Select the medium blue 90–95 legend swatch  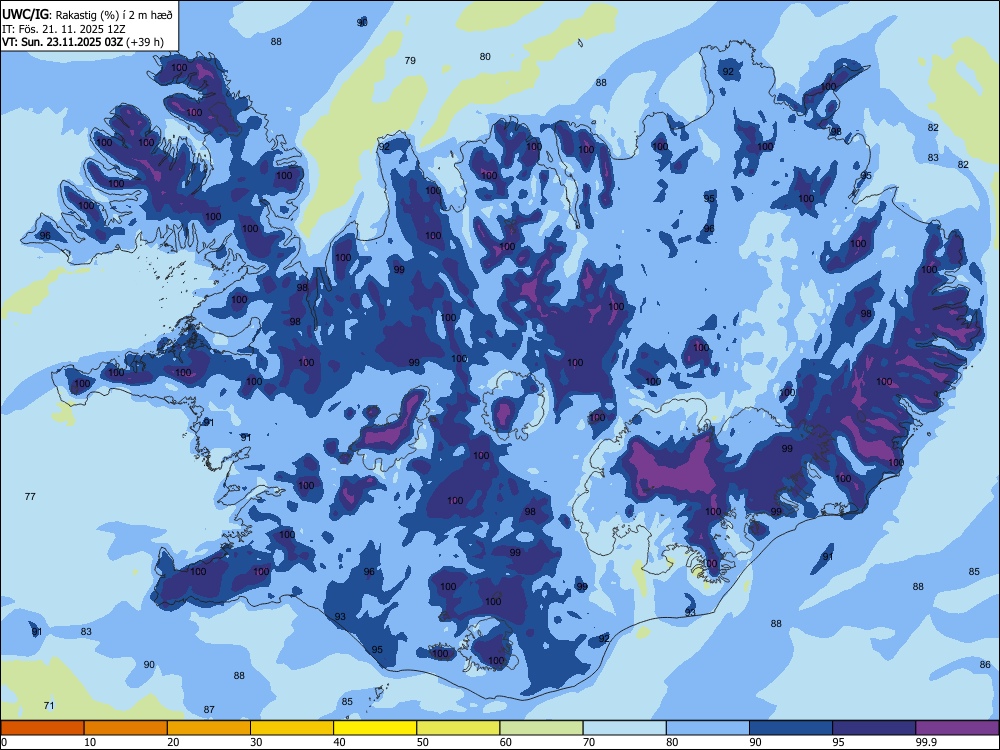coord(791,728)
